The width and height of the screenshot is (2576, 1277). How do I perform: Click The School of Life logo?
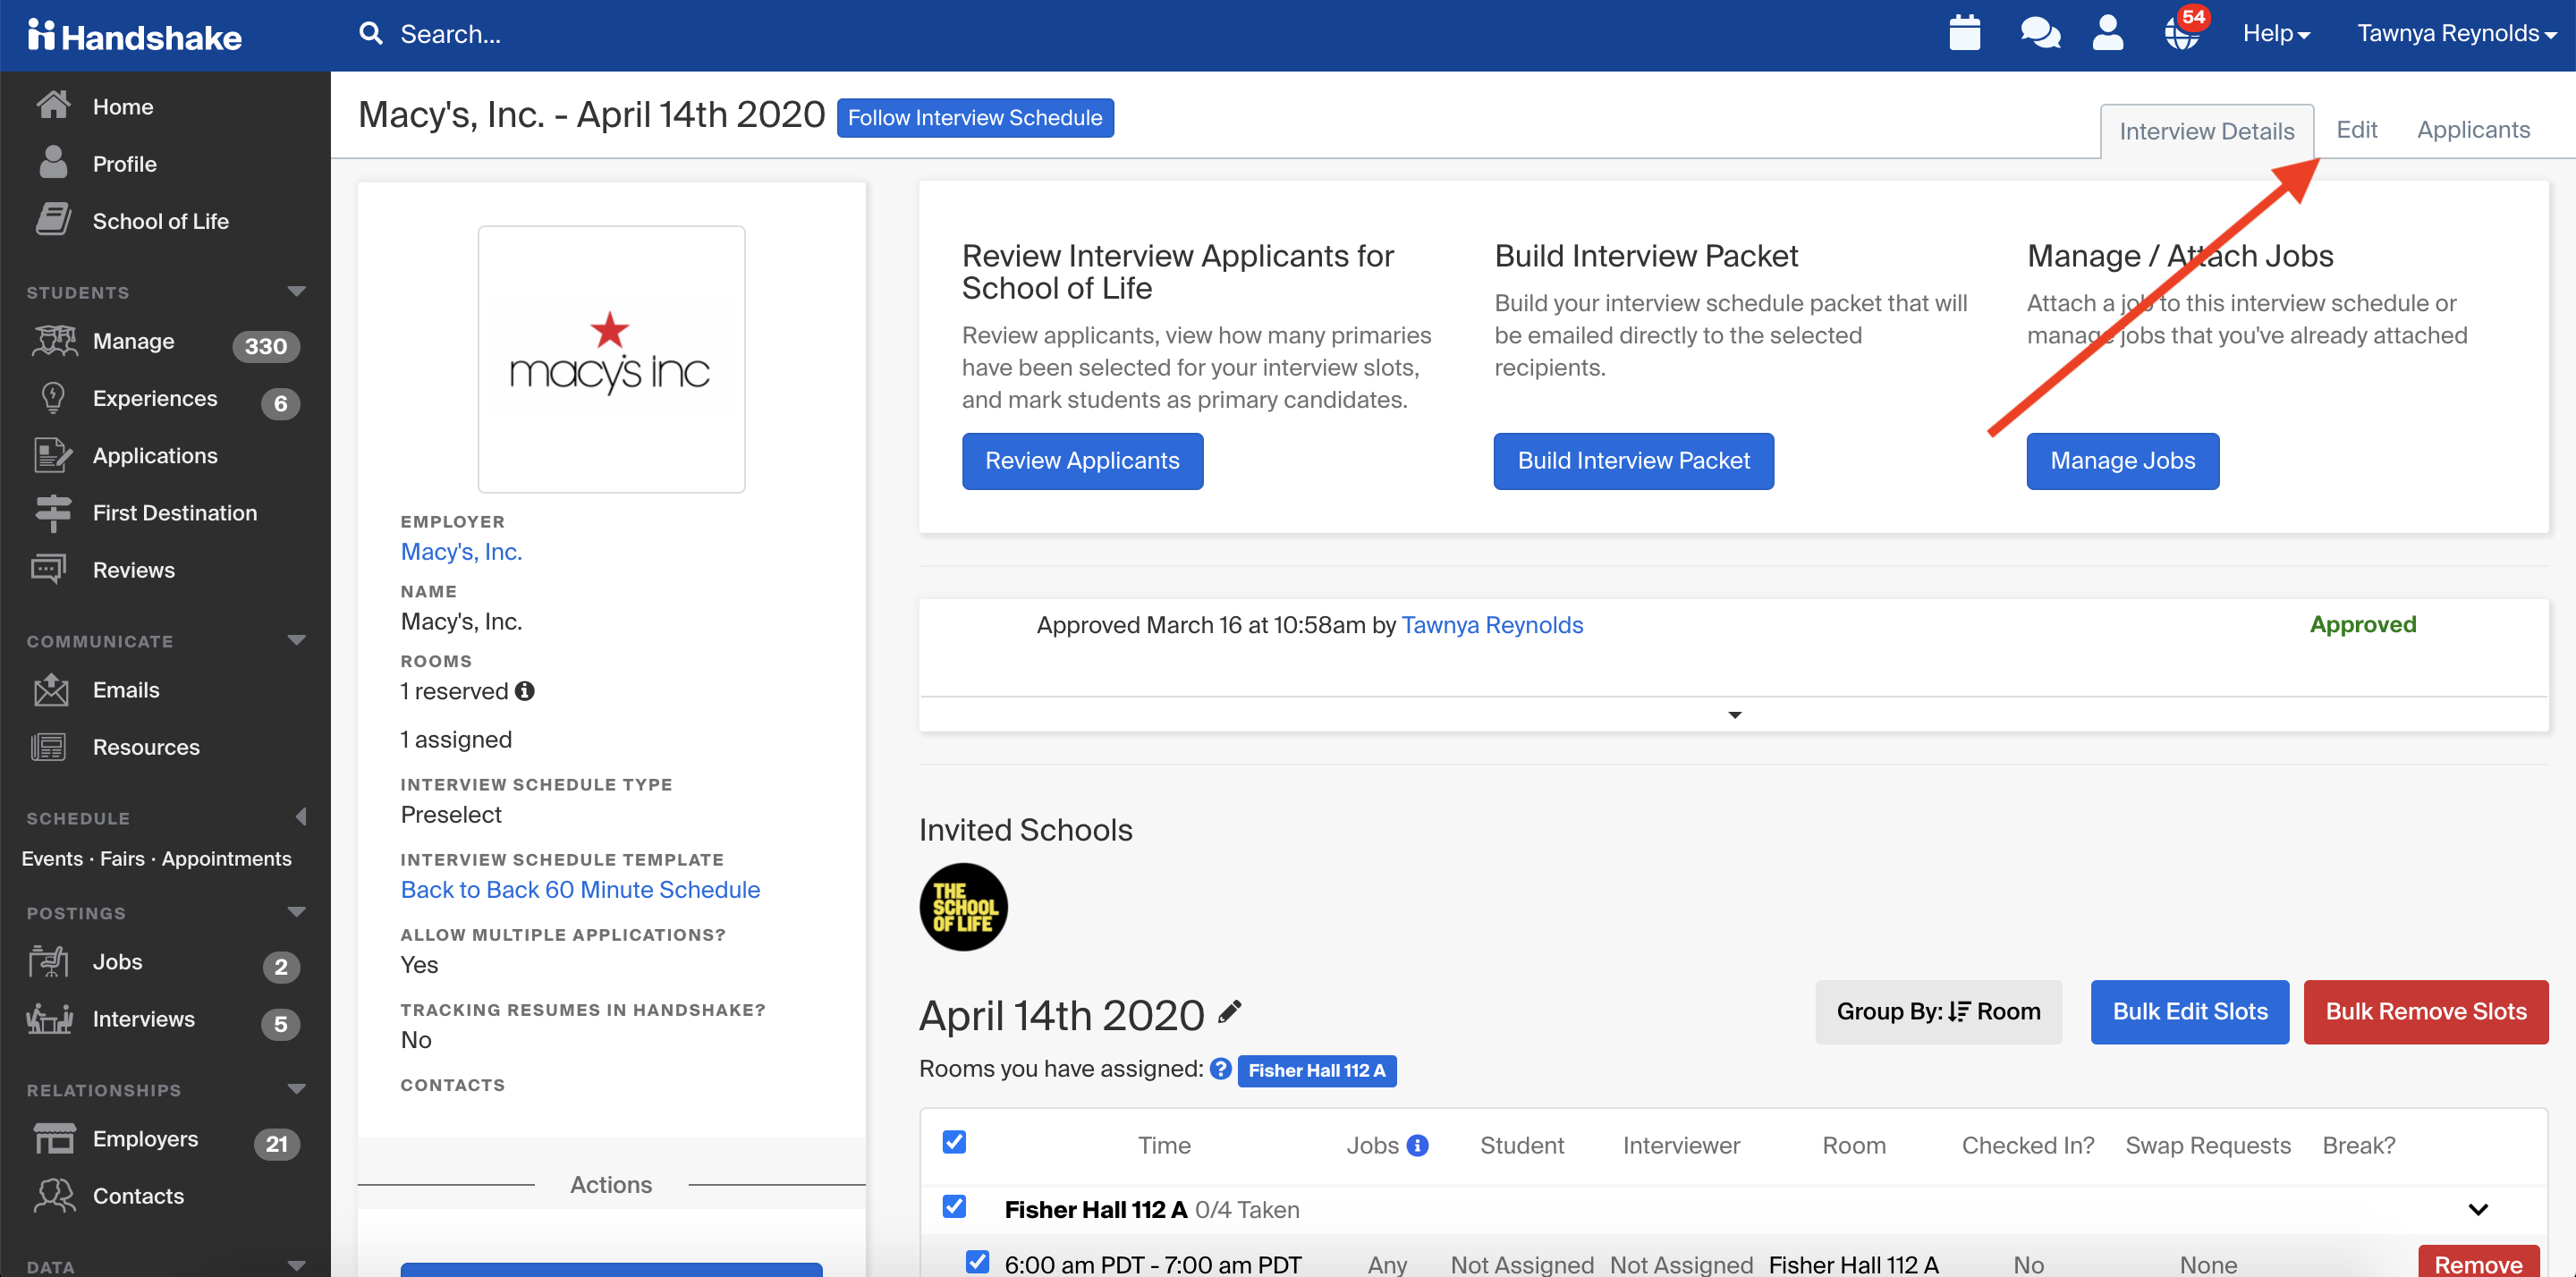tap(963, 907)
